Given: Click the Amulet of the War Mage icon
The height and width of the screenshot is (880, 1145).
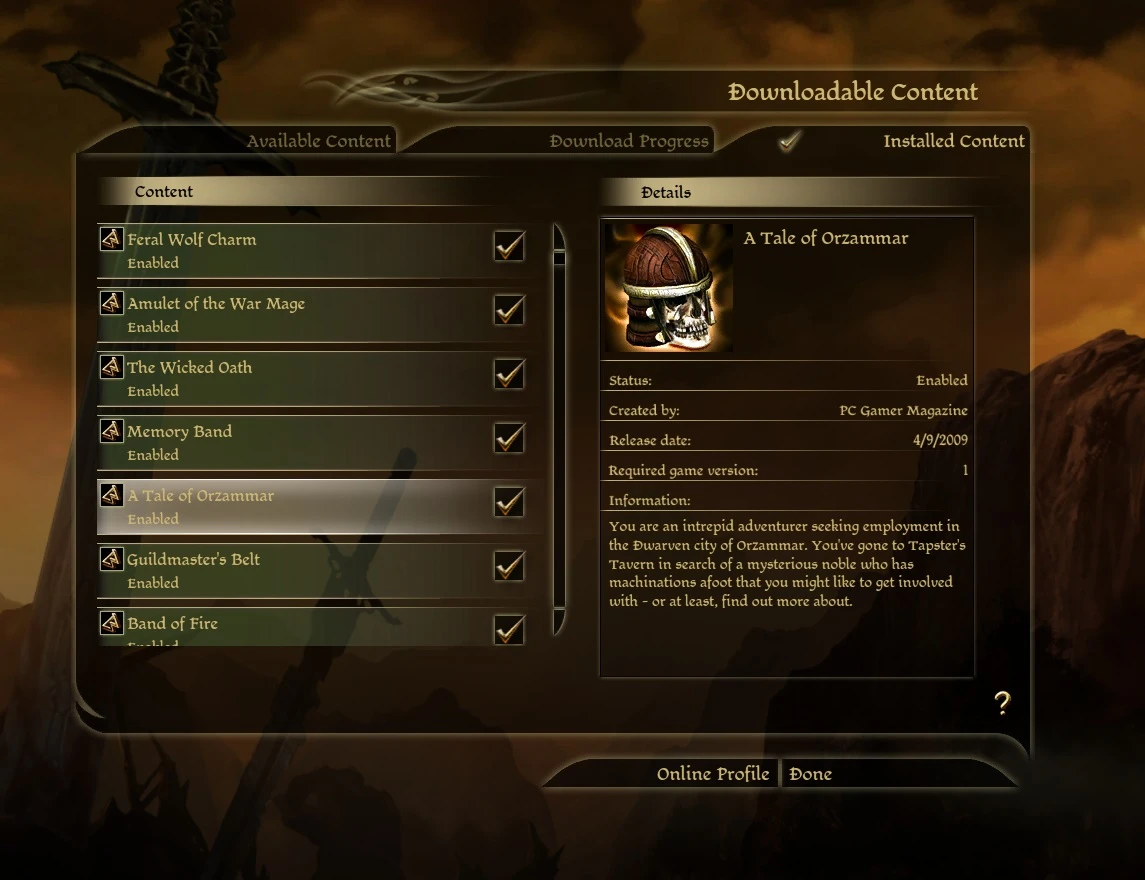Looking at the screenshot, I should 111,303.
